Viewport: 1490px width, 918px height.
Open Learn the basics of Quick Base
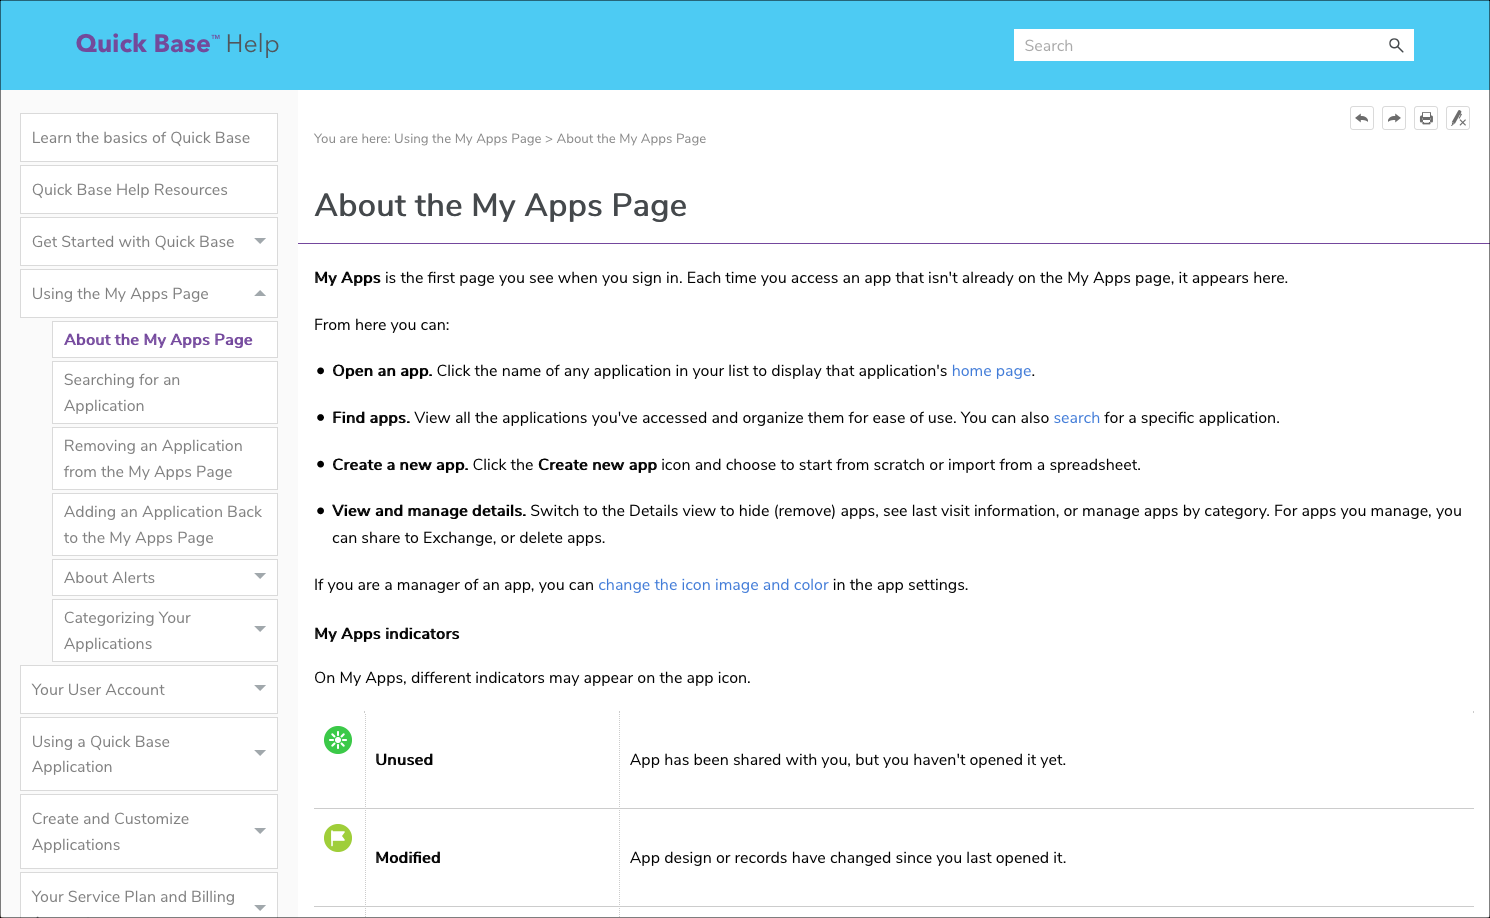click(x=149, y=137)
